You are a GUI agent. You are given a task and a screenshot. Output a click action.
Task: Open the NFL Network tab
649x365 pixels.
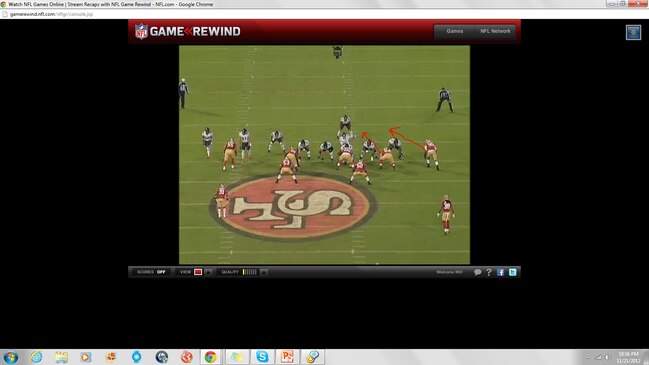point(495,31)
